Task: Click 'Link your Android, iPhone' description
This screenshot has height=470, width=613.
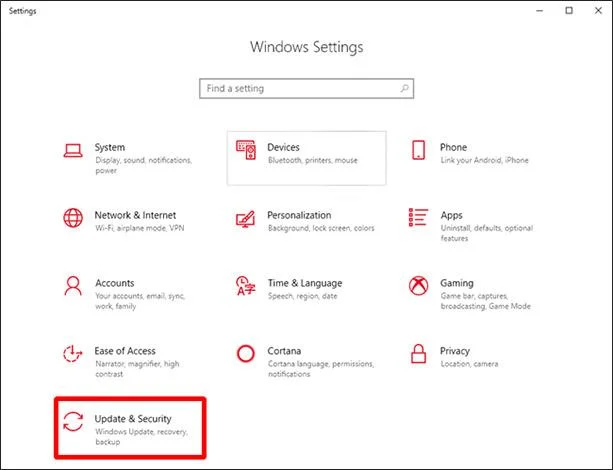Action: pyautogui.click(x=484, y=160)
